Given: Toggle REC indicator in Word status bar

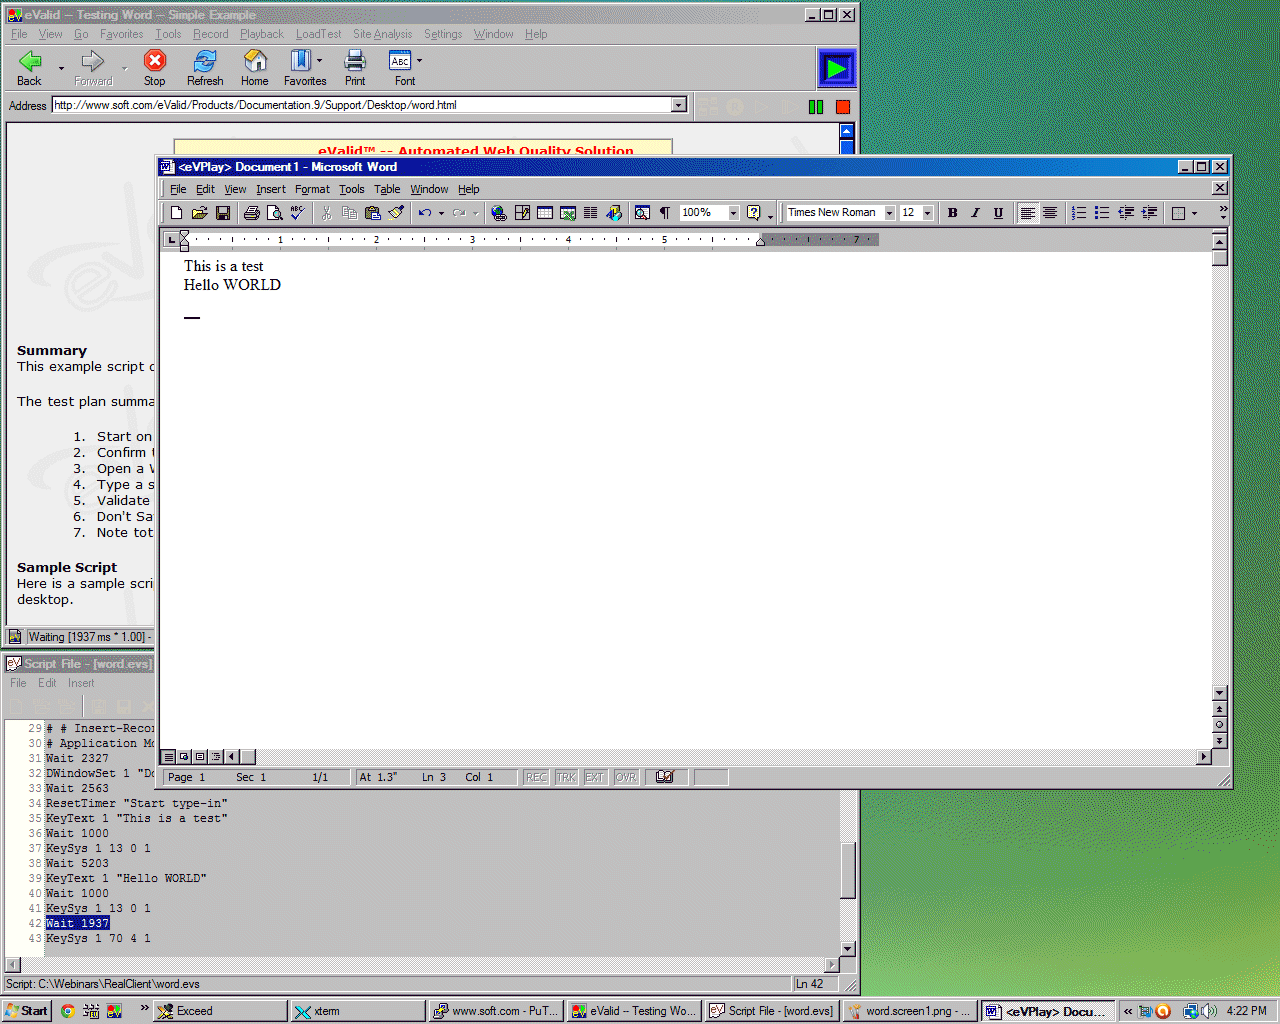Looking at the screenshot, I should pyautogui.click(x=536, y=777).
